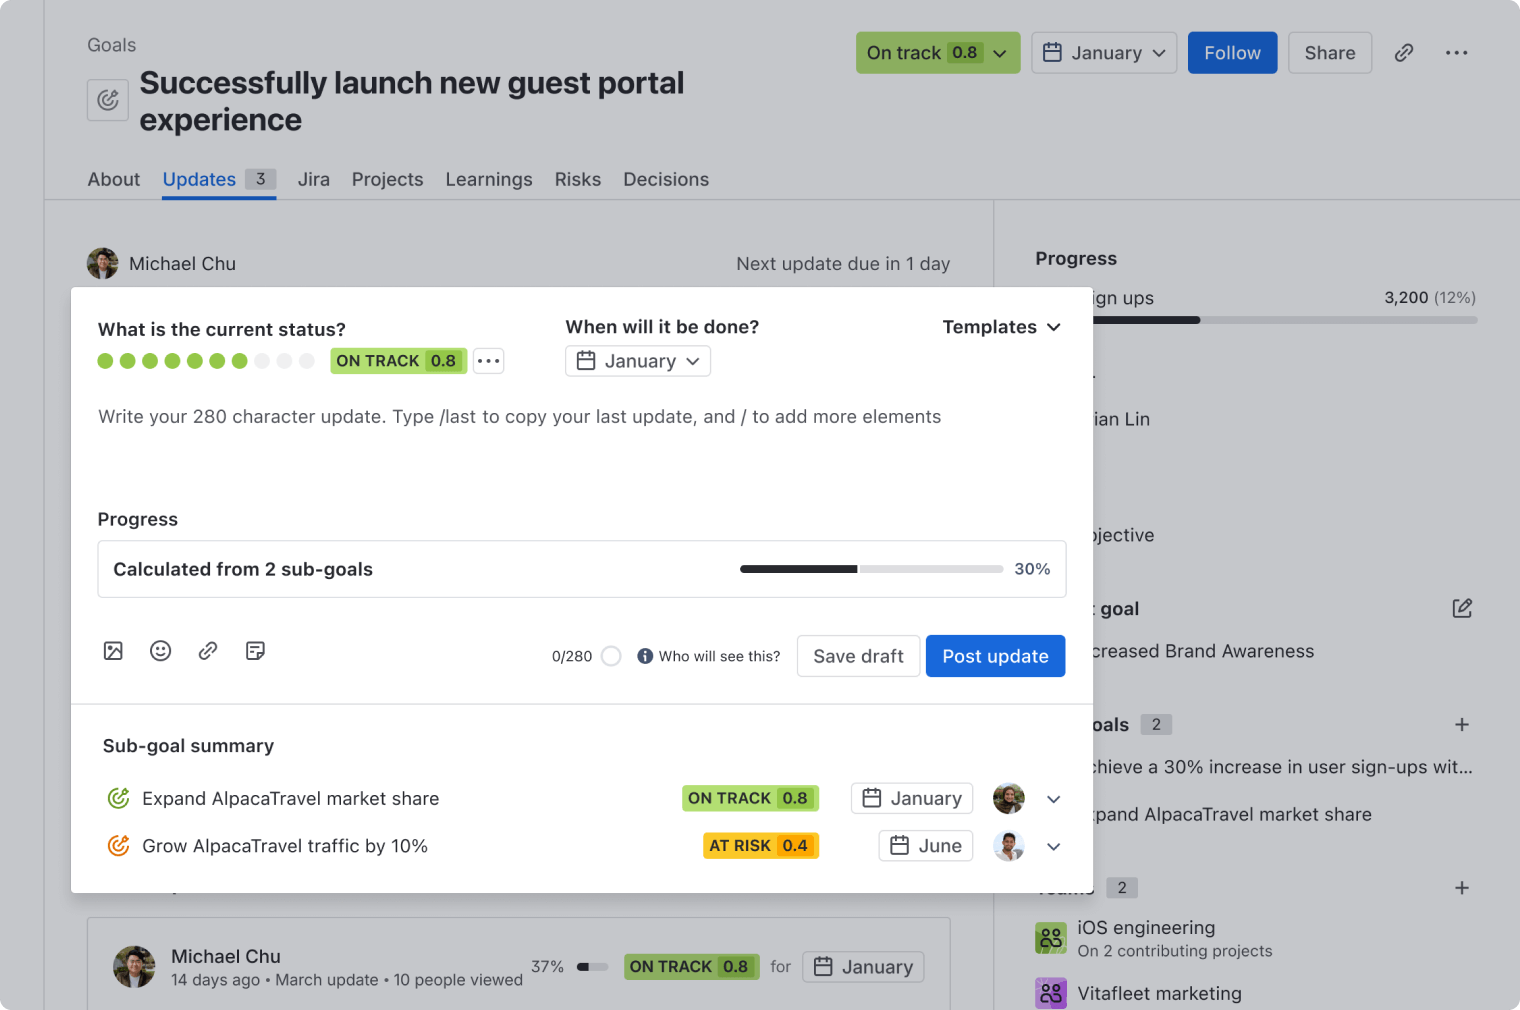Click the insert link icon in editor

pos(208,651)
